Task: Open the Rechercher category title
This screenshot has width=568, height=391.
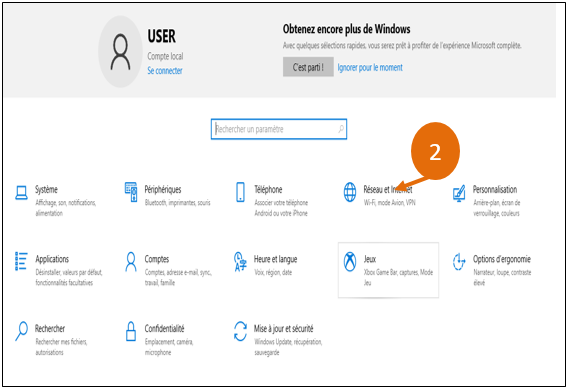Action: point(50,328)
